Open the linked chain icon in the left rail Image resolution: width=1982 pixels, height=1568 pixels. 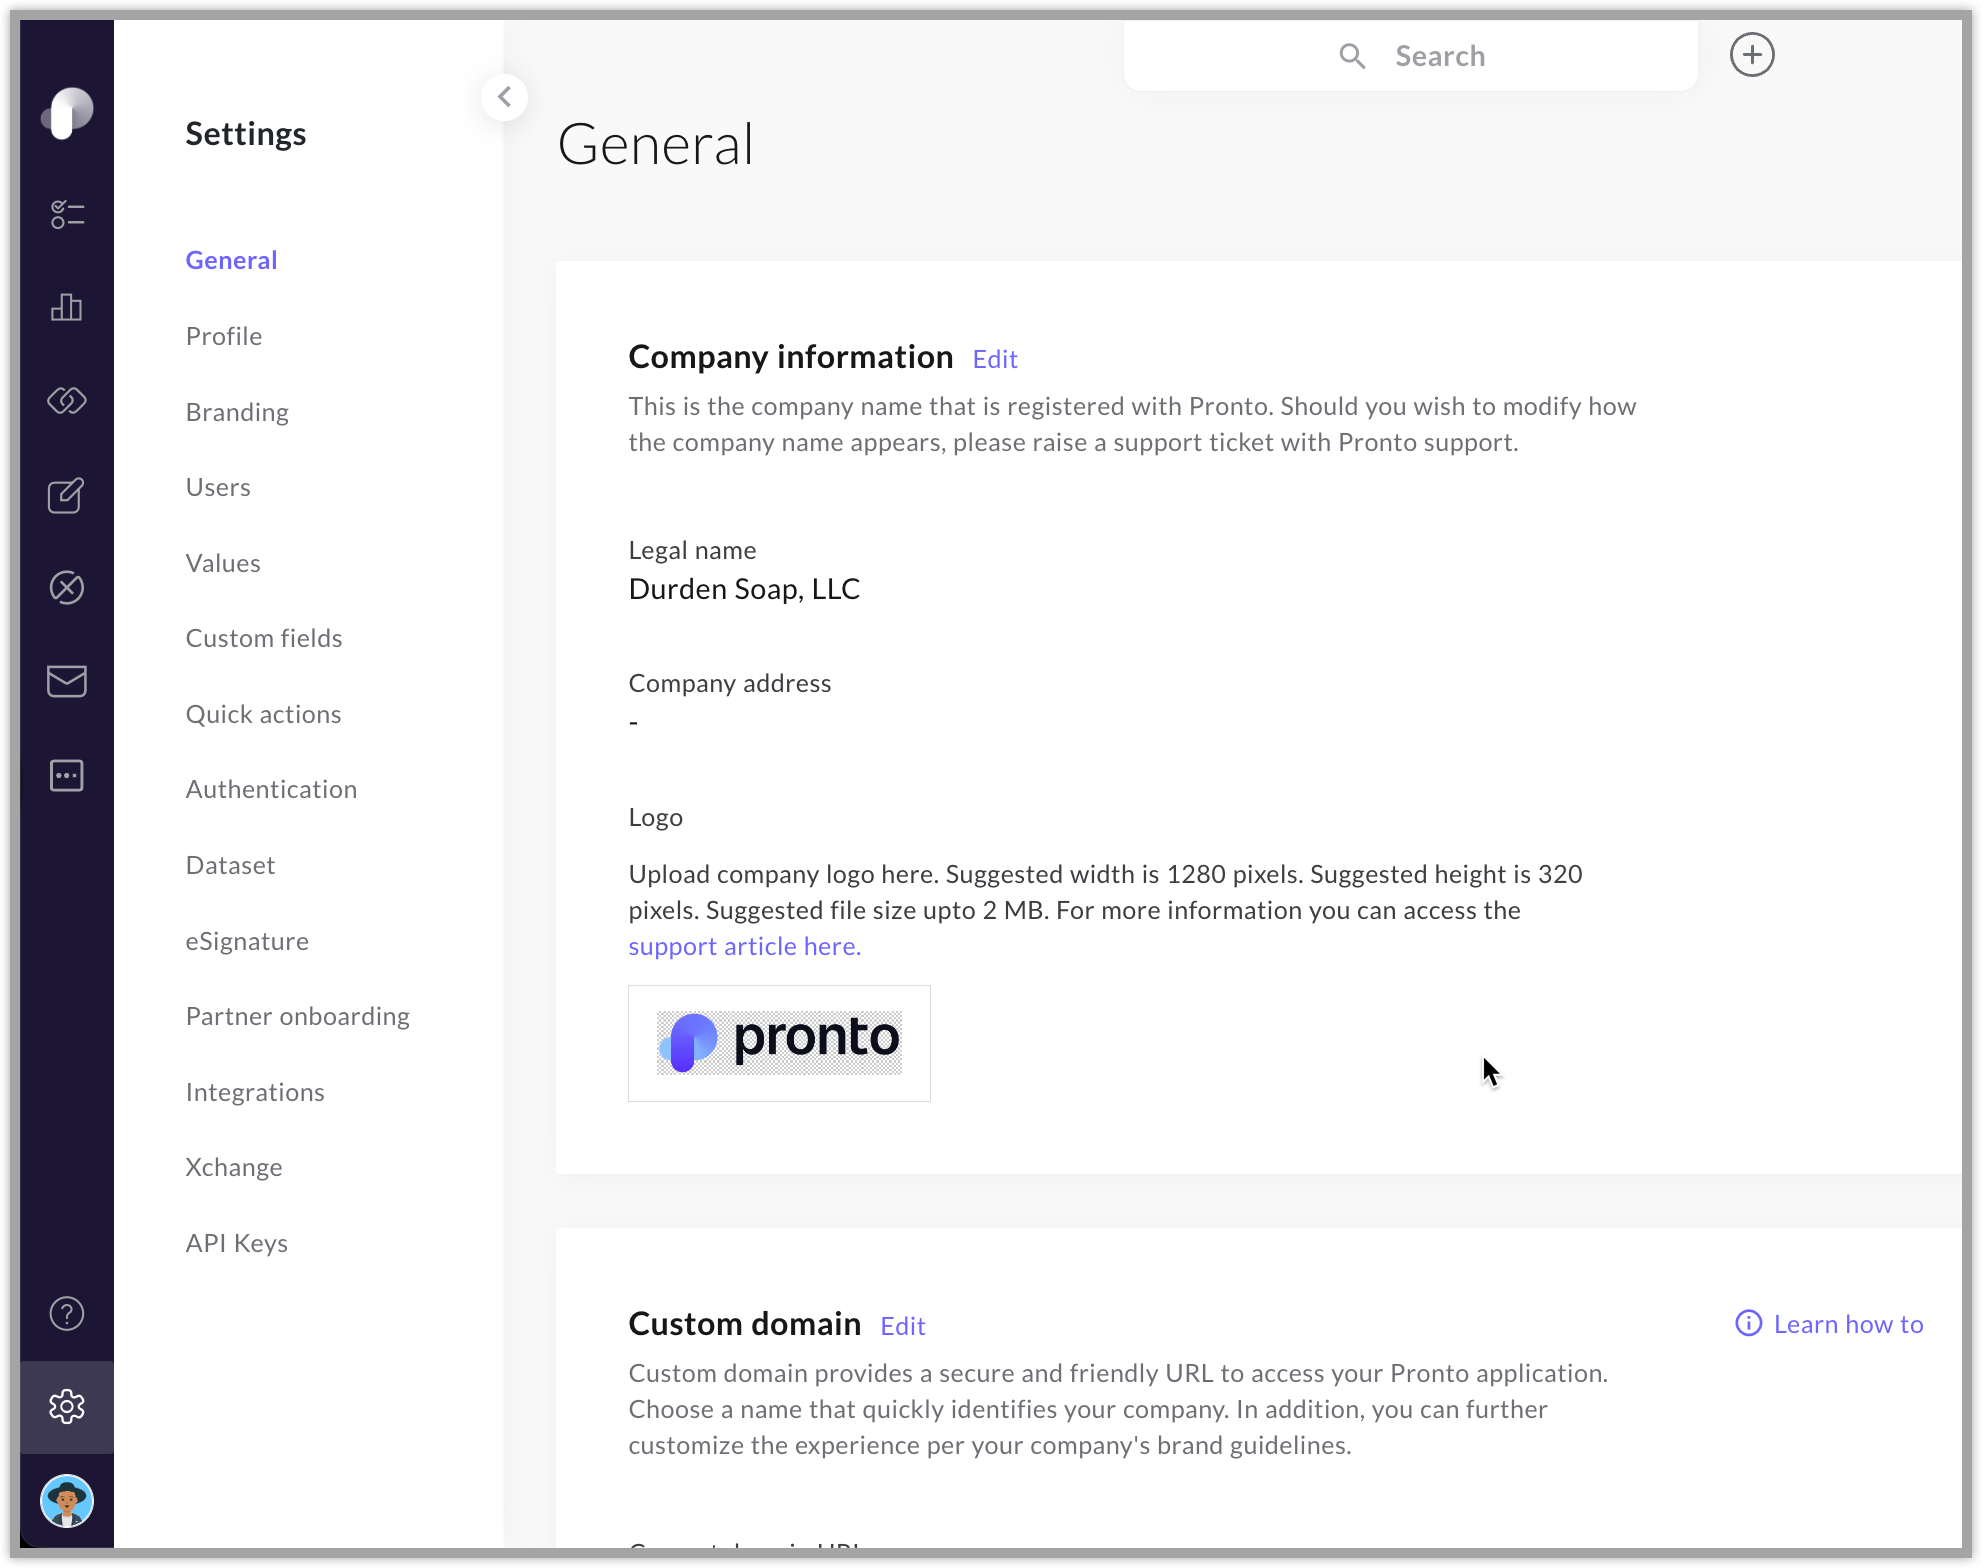point(67,401)
